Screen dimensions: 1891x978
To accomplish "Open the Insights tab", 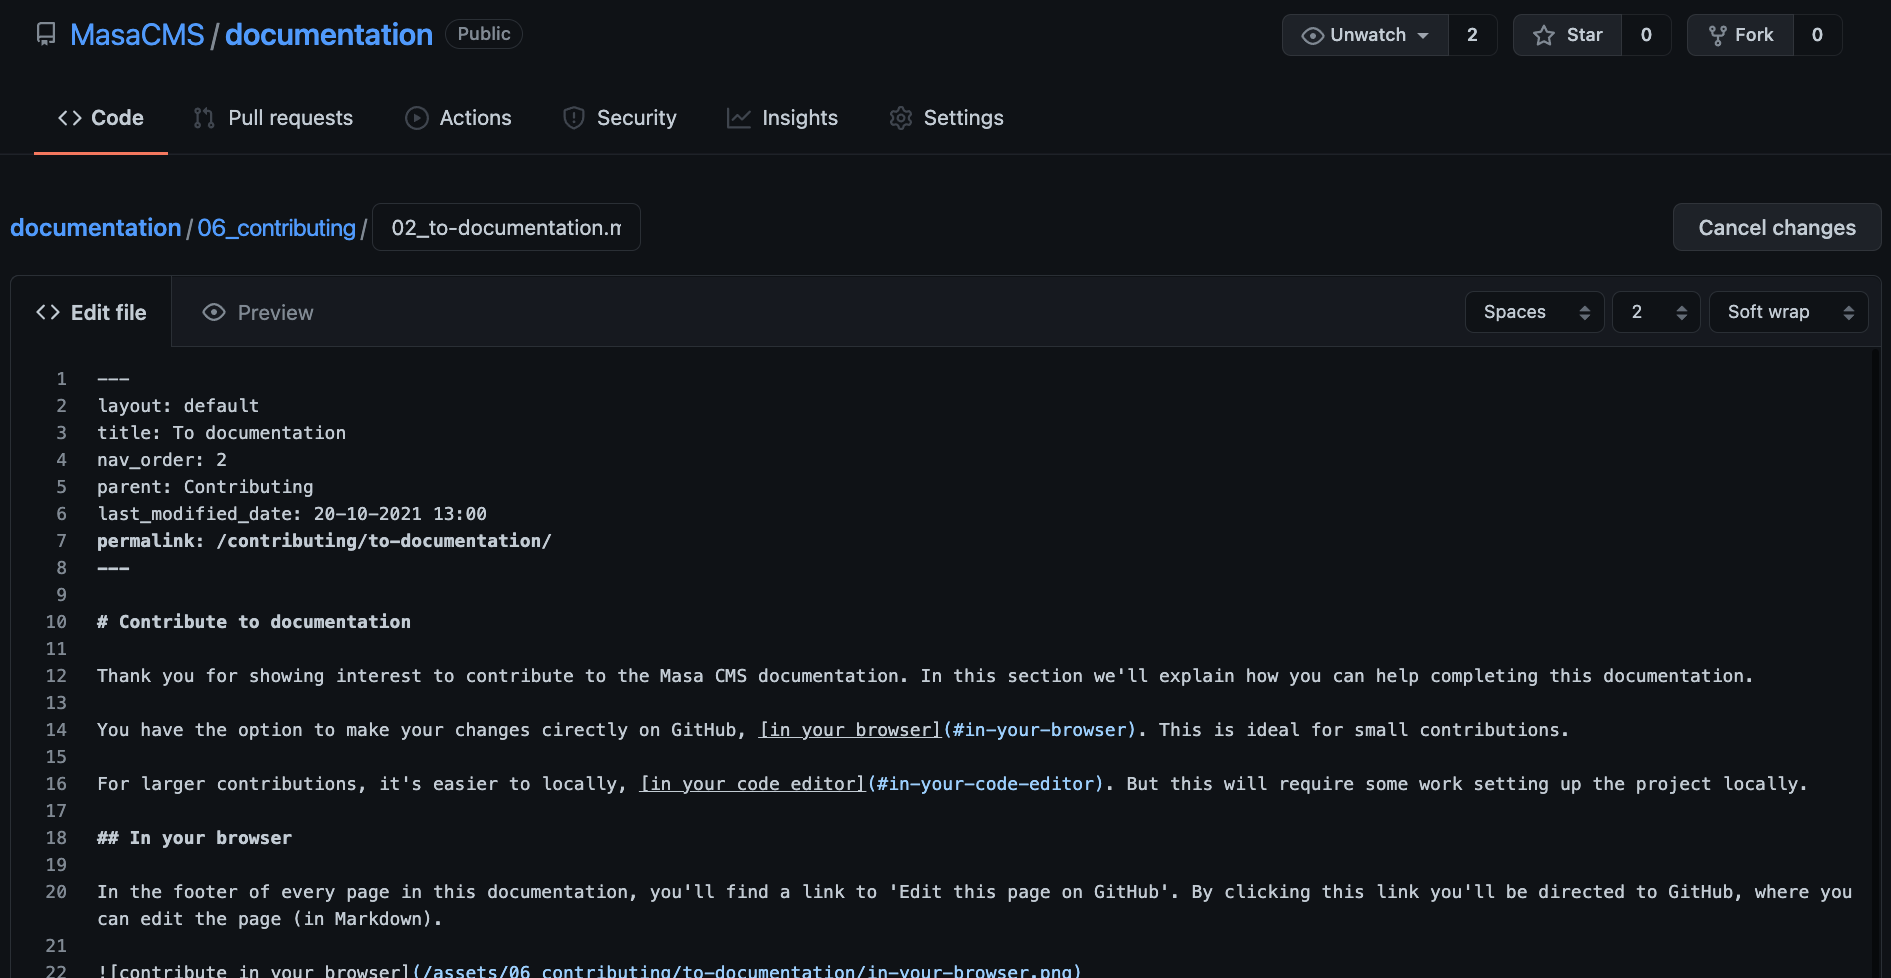I will (x=783, y=118).
